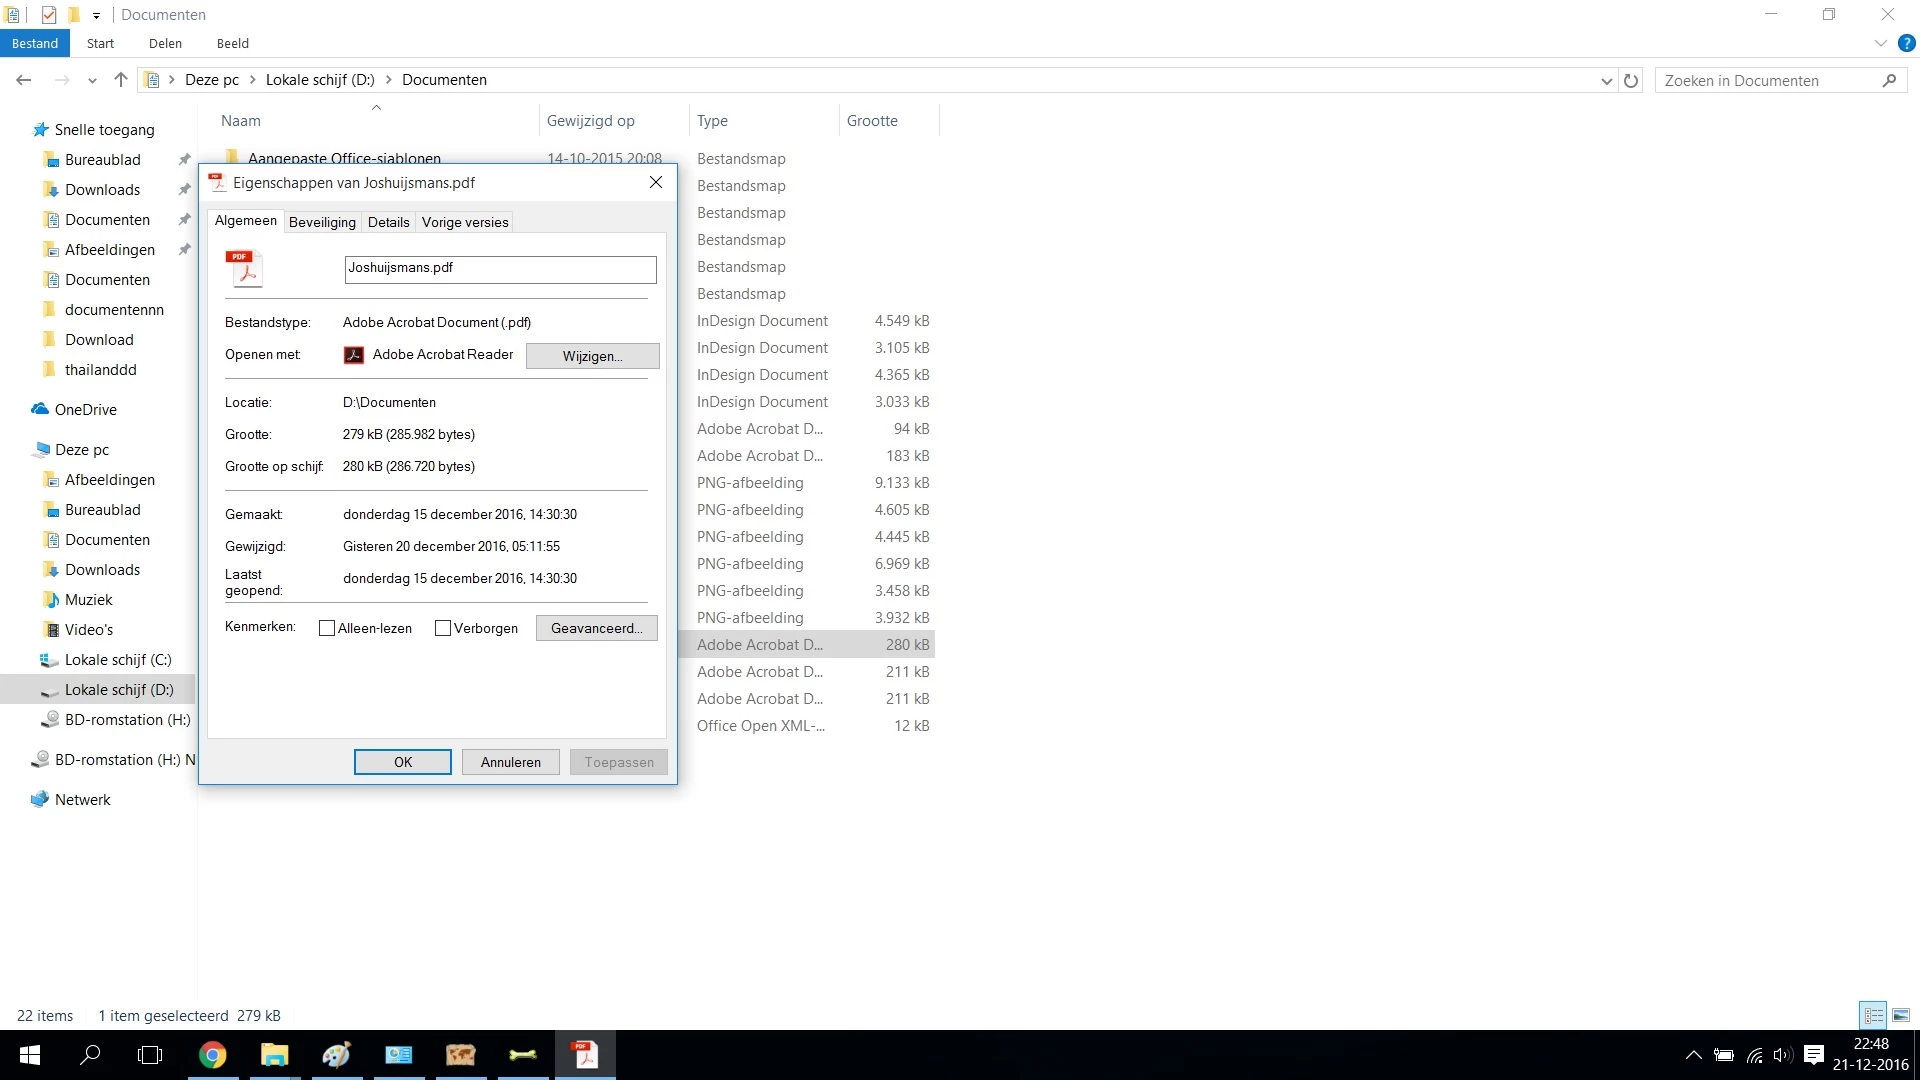Select Lokale schijf (C:) in sidebar
Image resolution: width=1920 pixels, height=1080 pixels.
[118, 660]
